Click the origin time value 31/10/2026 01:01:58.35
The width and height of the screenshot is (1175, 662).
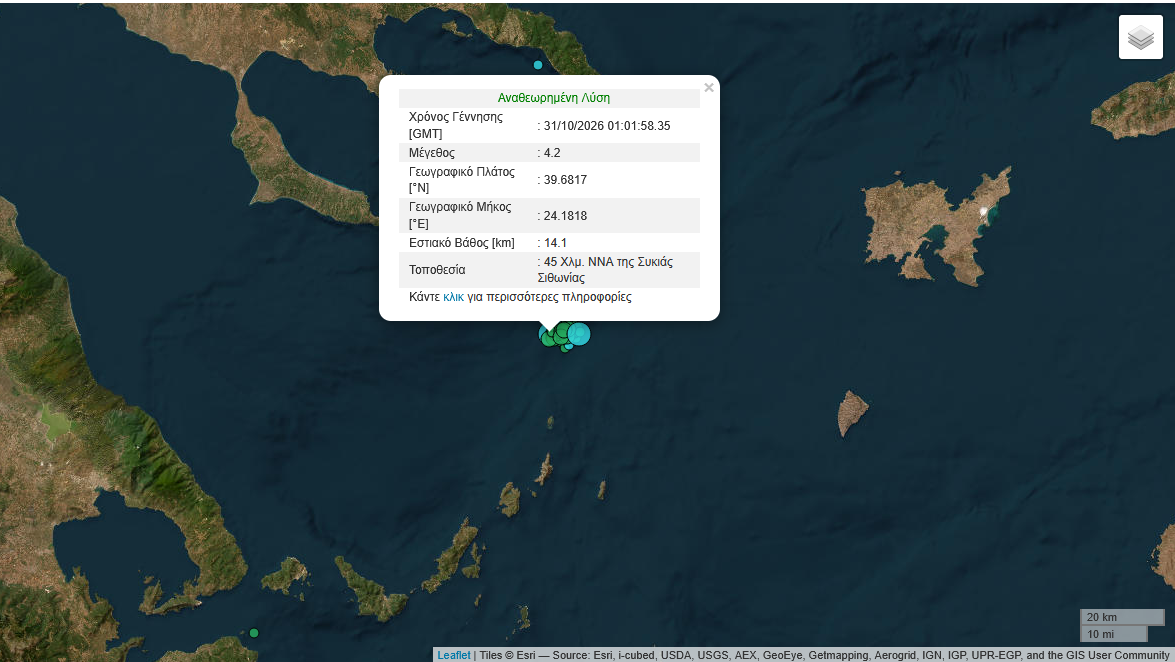607,126
